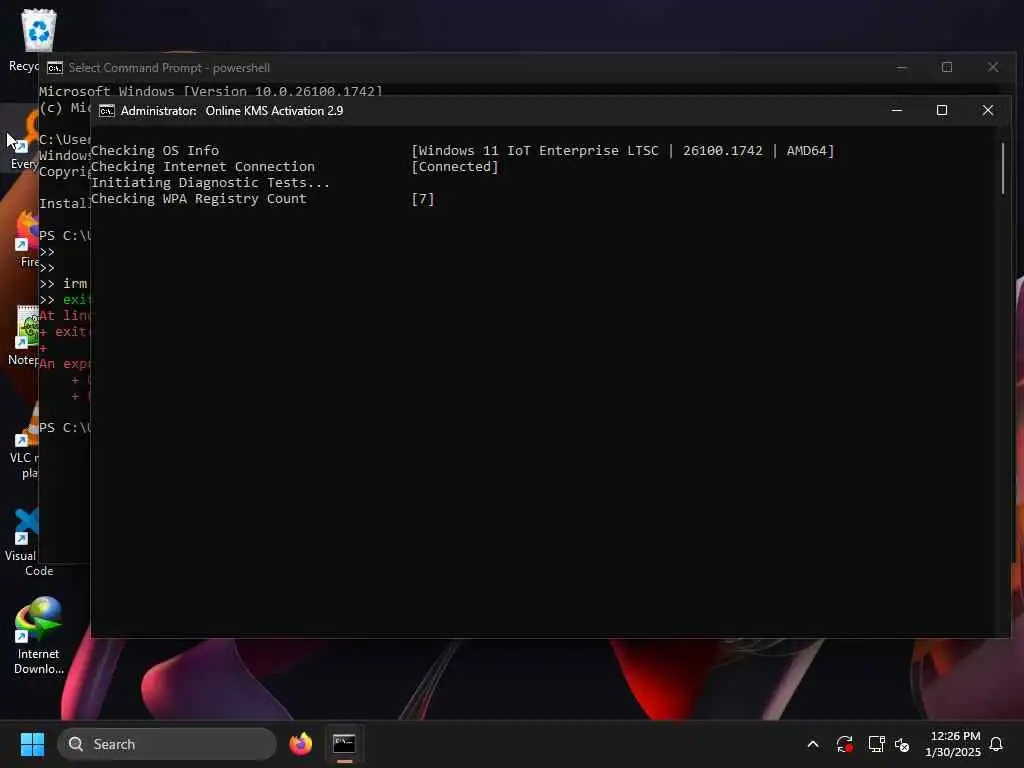Click the Select Command Prompt window's title icon
This screenshot has width=1024, height=768.
55,68
